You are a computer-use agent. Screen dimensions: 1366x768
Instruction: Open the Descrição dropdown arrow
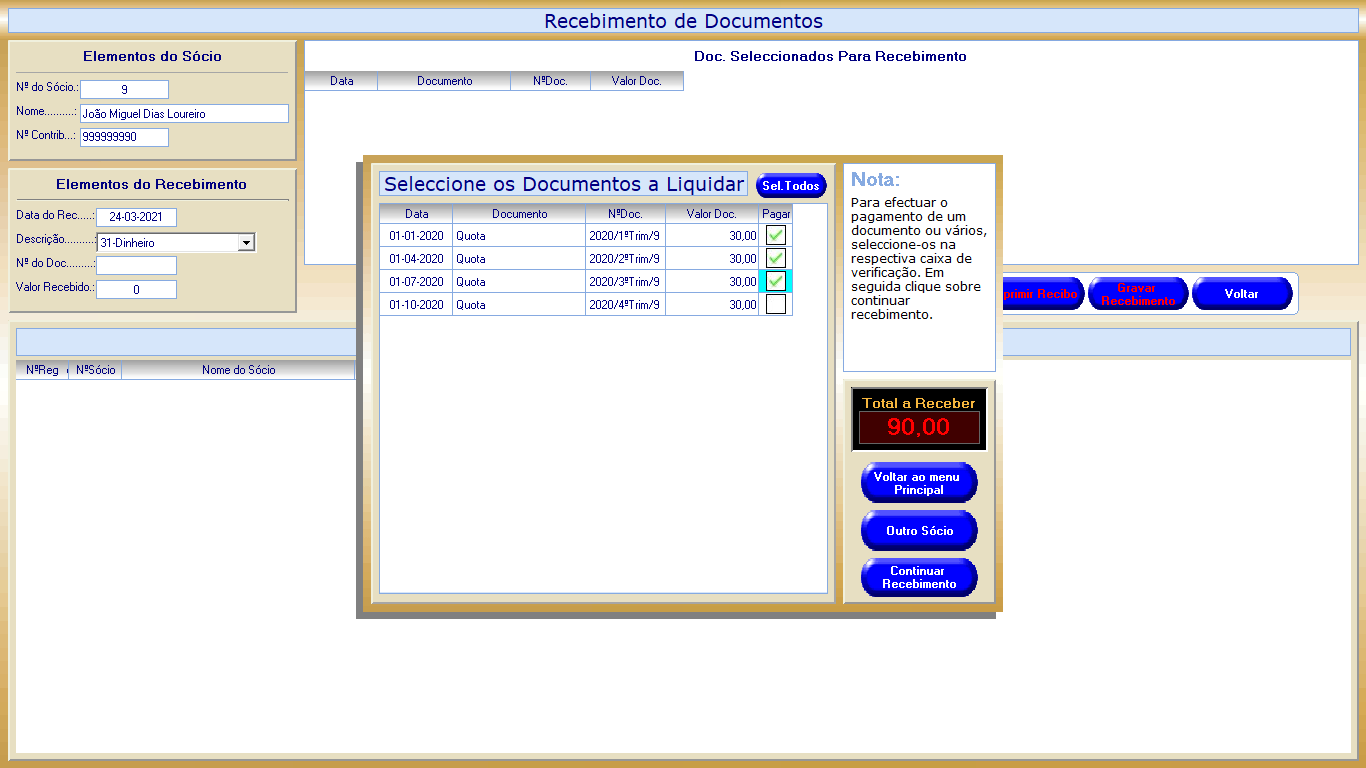[246, 243]
